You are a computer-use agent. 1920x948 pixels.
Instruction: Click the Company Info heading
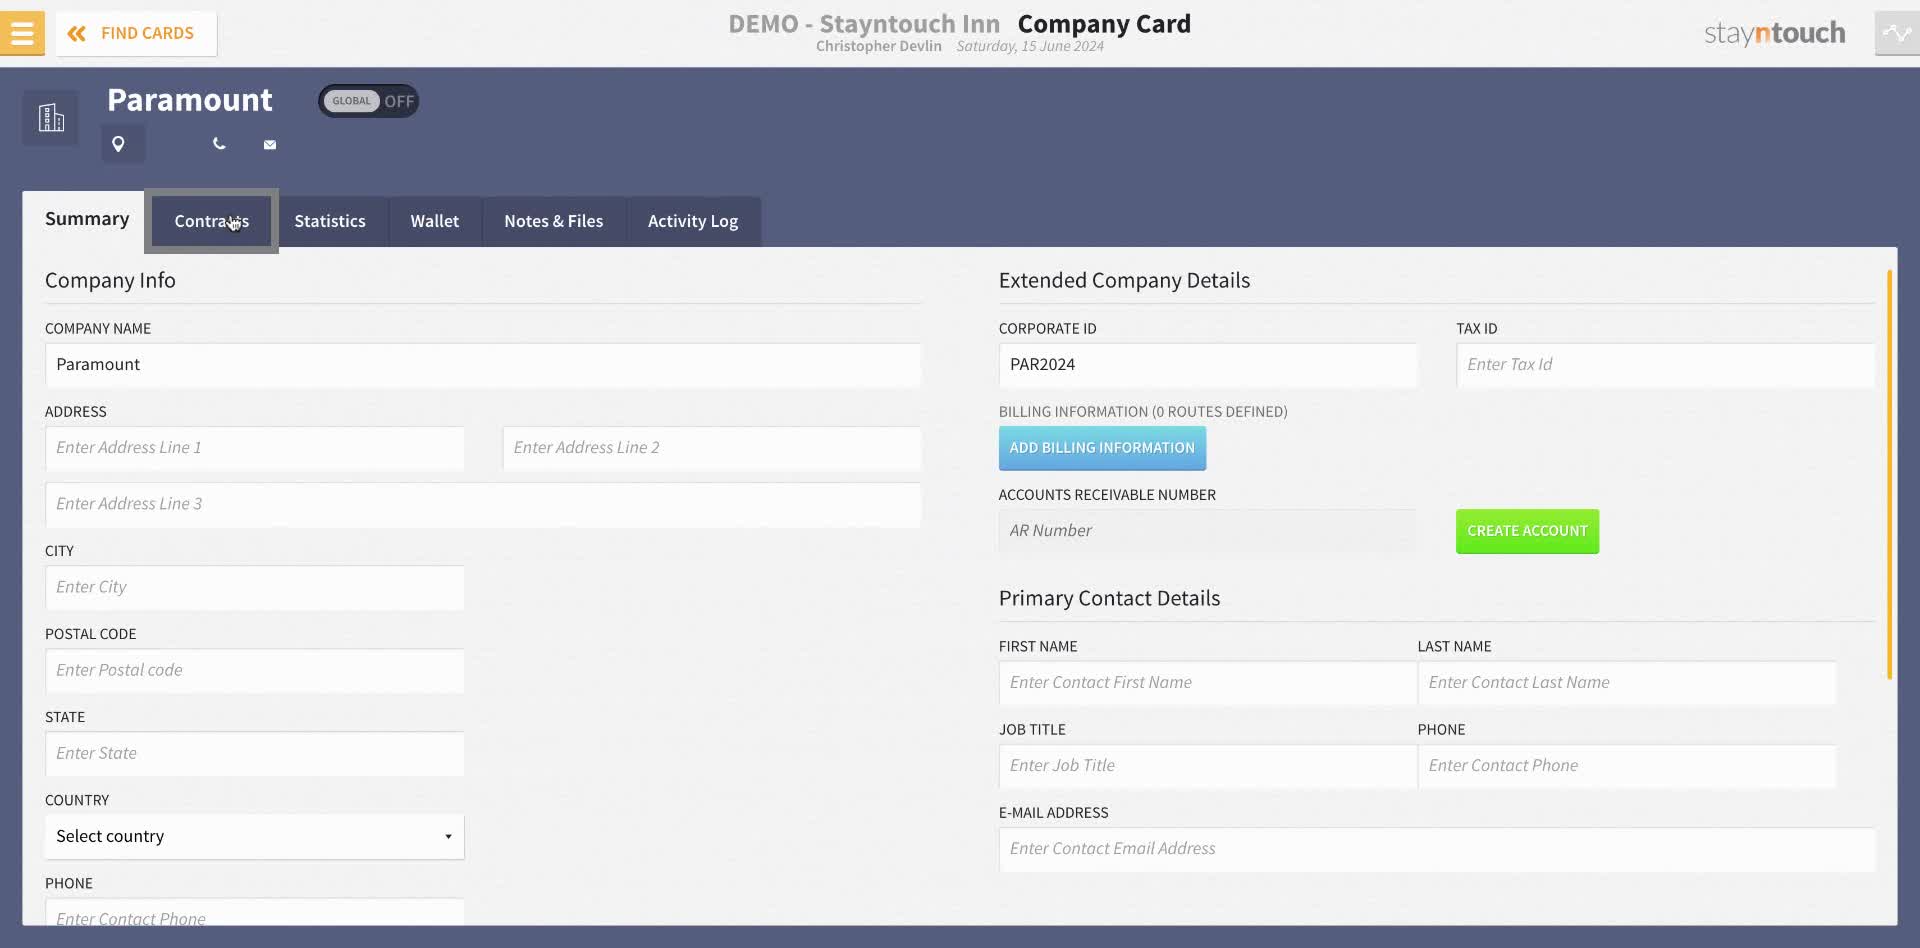point(110,281)
